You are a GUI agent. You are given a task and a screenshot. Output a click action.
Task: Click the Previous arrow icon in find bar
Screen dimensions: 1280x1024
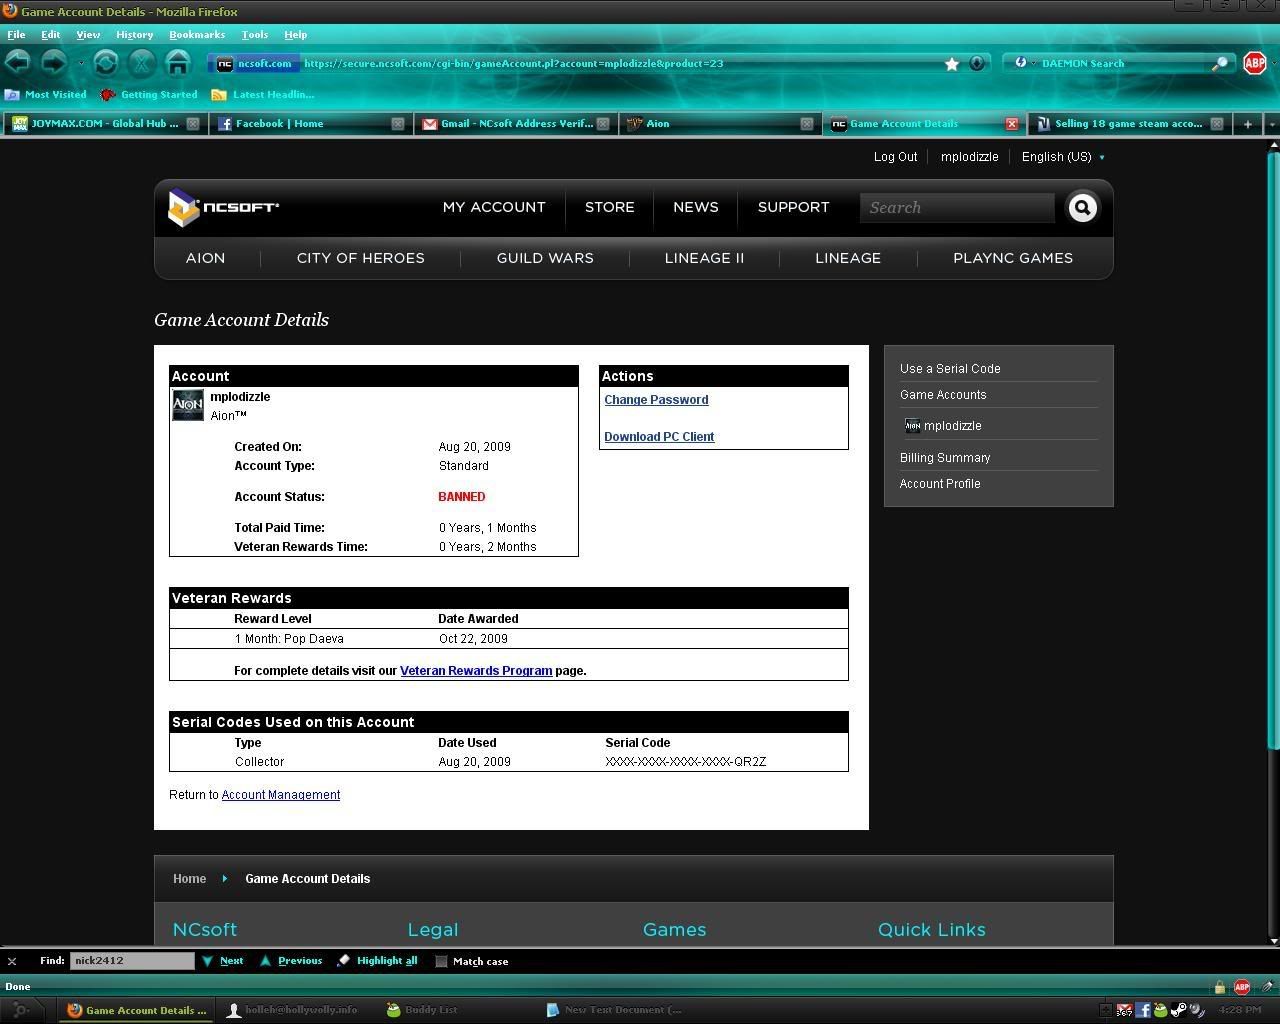pos(265,961)
